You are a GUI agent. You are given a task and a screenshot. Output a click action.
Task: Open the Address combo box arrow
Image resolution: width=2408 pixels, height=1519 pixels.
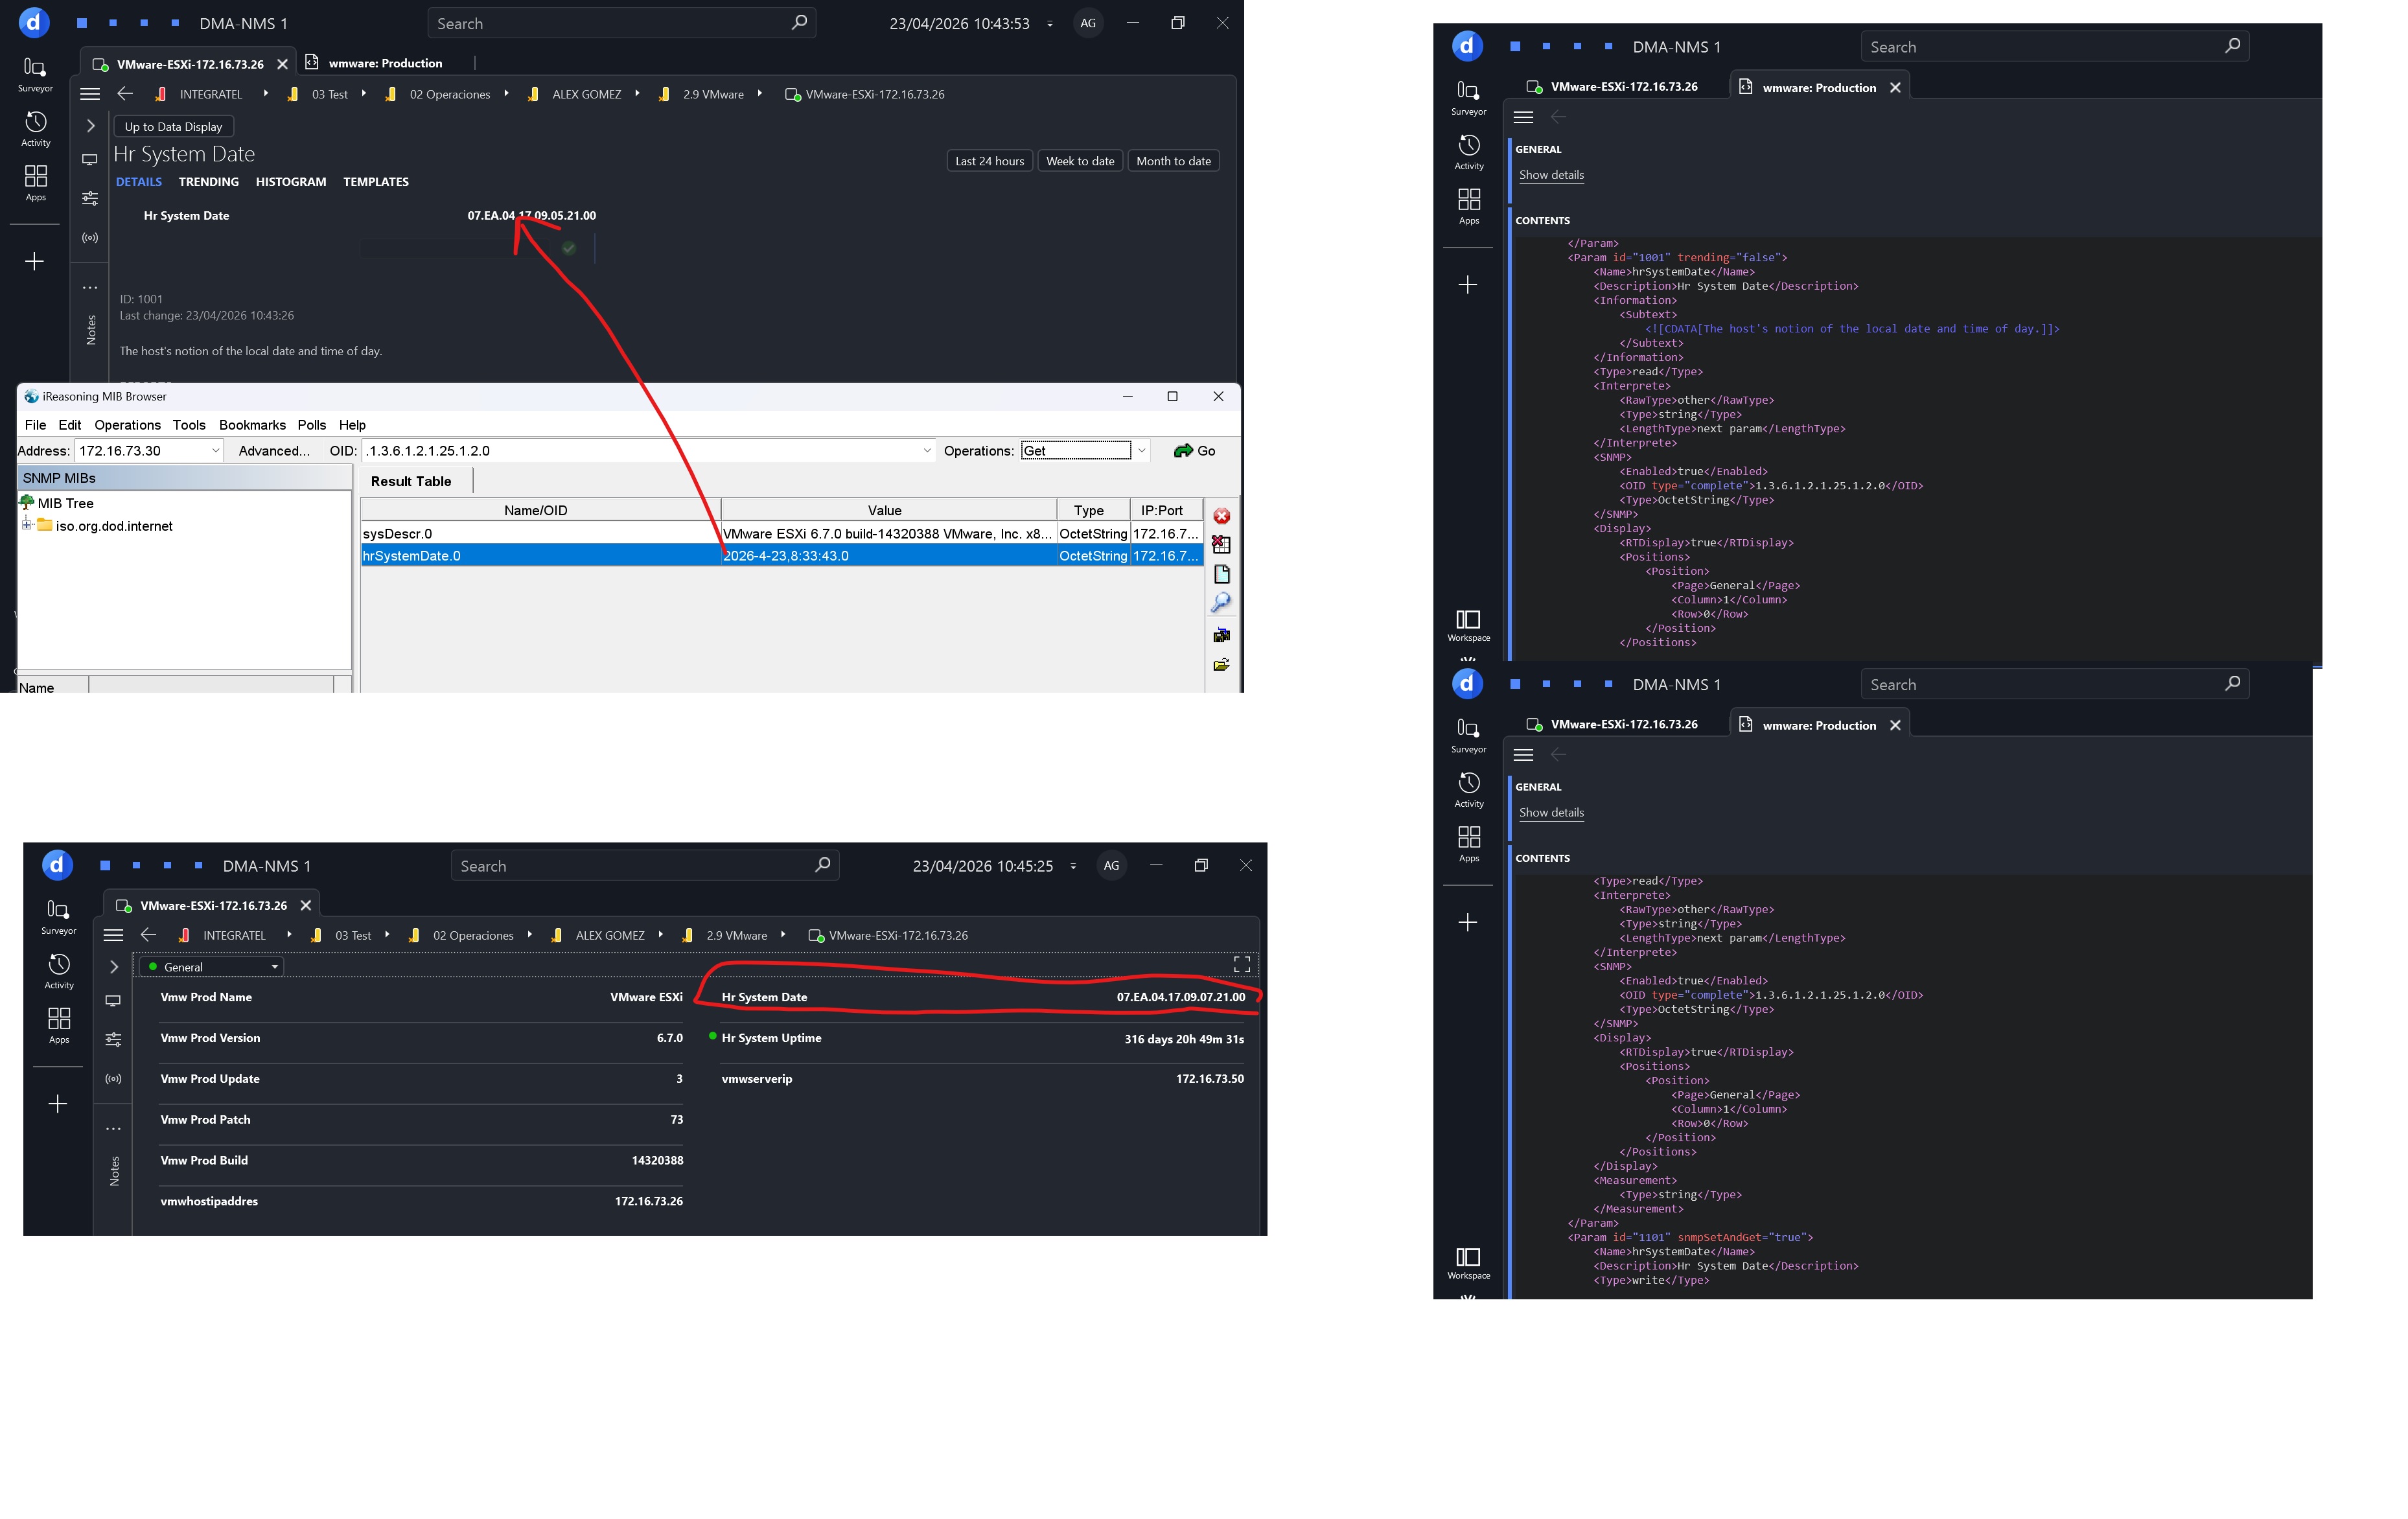click(x=215, y=451)
